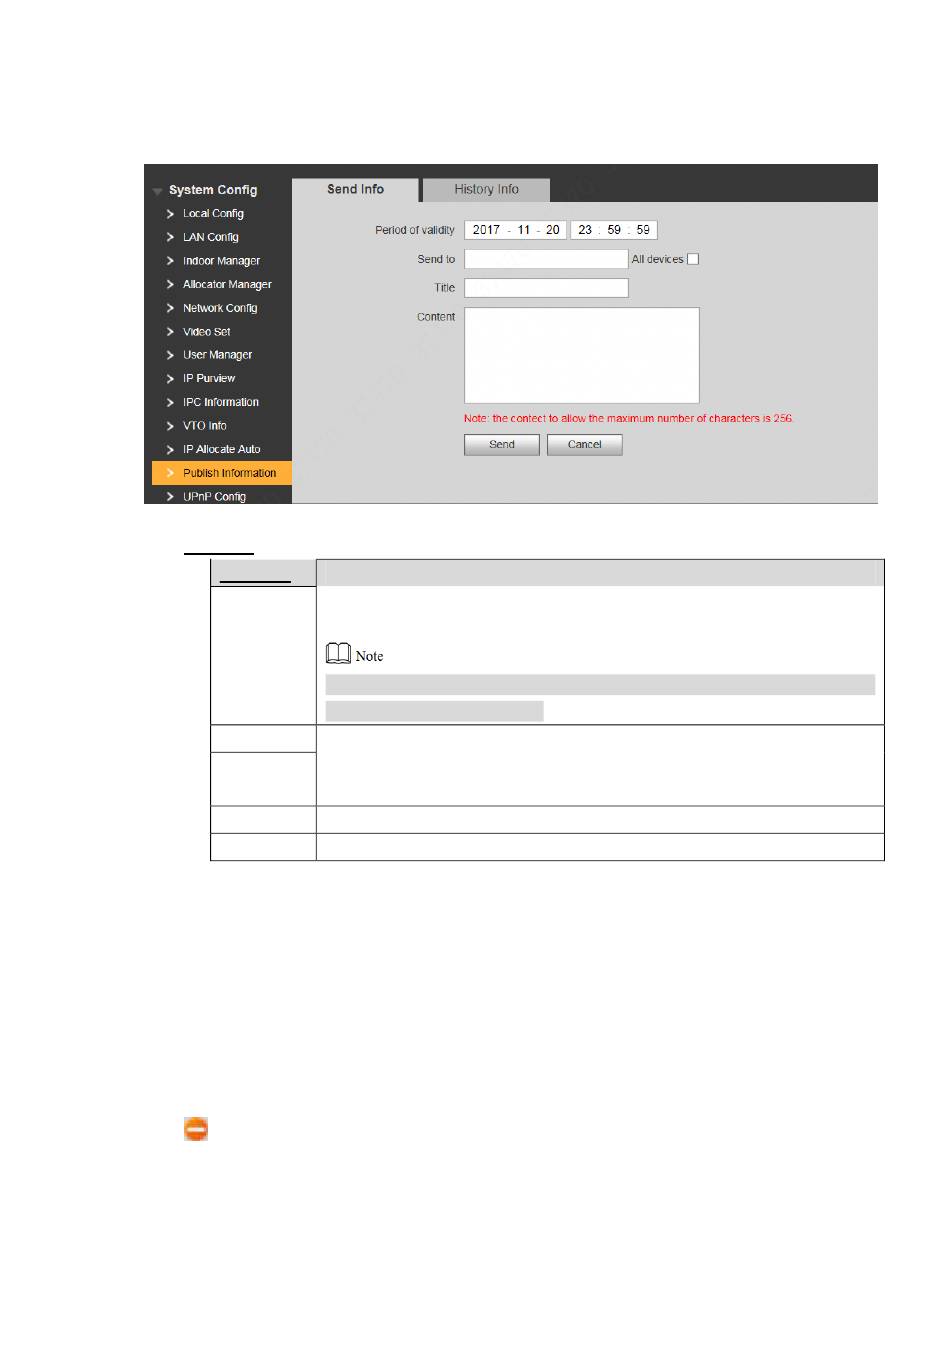Click the arrow icon beside Local Config
This screenshot has width=950, height=1369.
[x=170, y=214]
